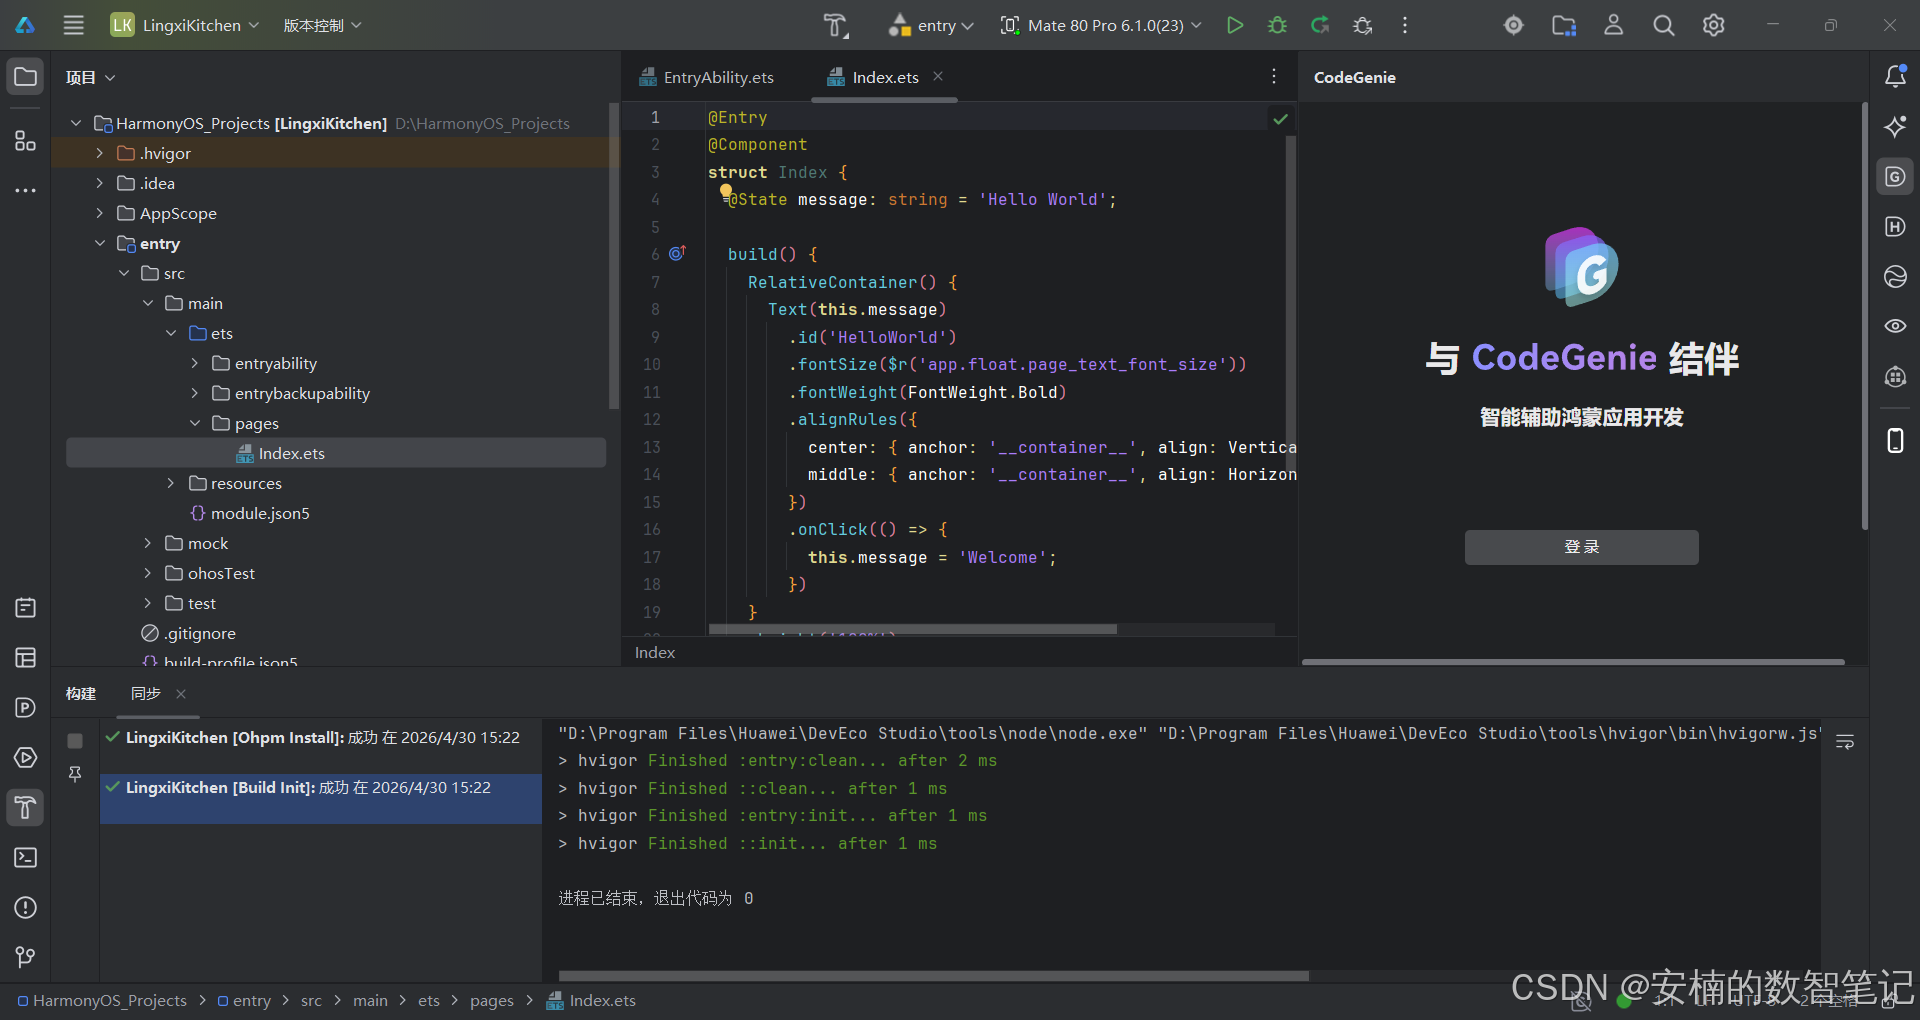Run the entry module

pyautogui.click(x=1235, y=25)
